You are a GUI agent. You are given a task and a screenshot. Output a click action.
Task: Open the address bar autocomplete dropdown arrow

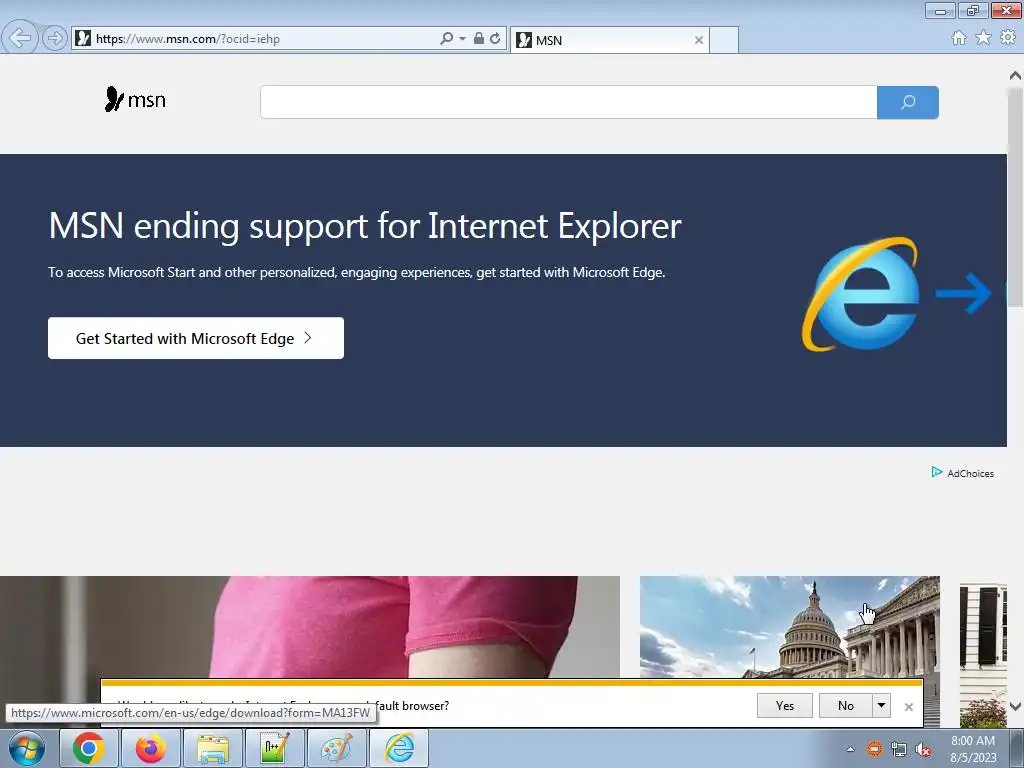(462, 39)
